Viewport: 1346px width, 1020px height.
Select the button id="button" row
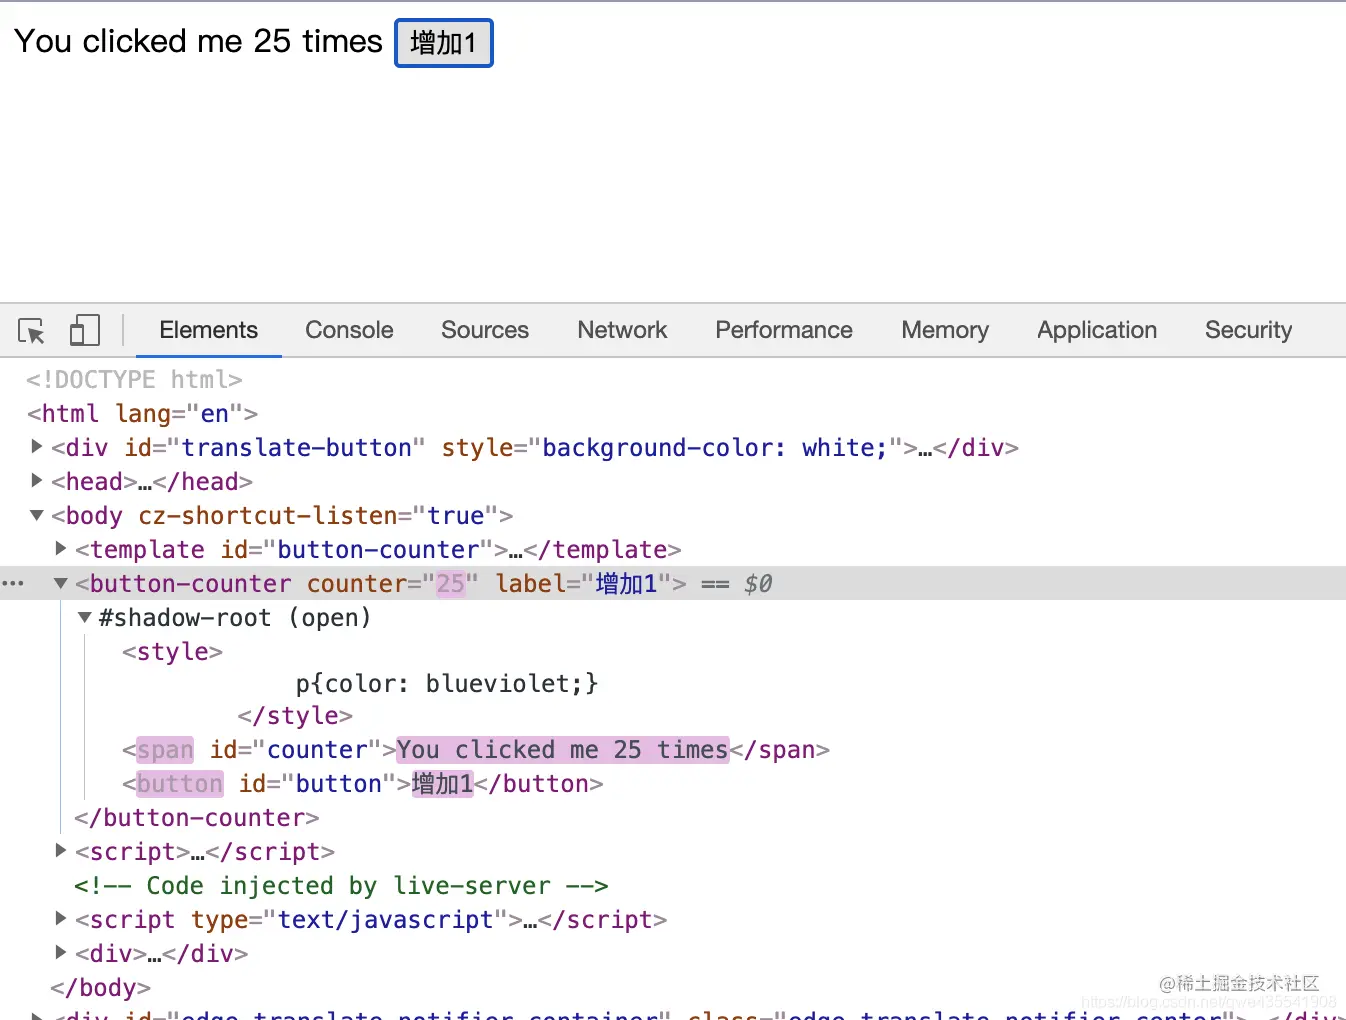click(363, 784)
